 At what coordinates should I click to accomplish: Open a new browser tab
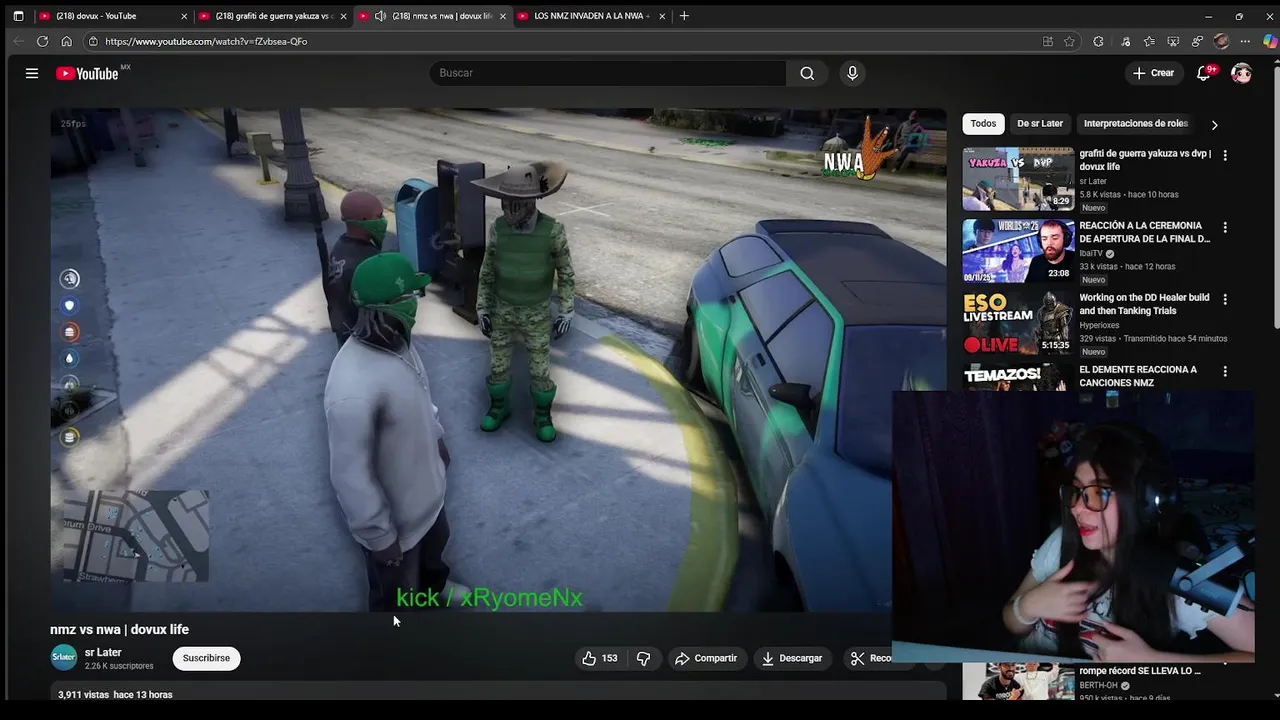(x=684, y=16)
